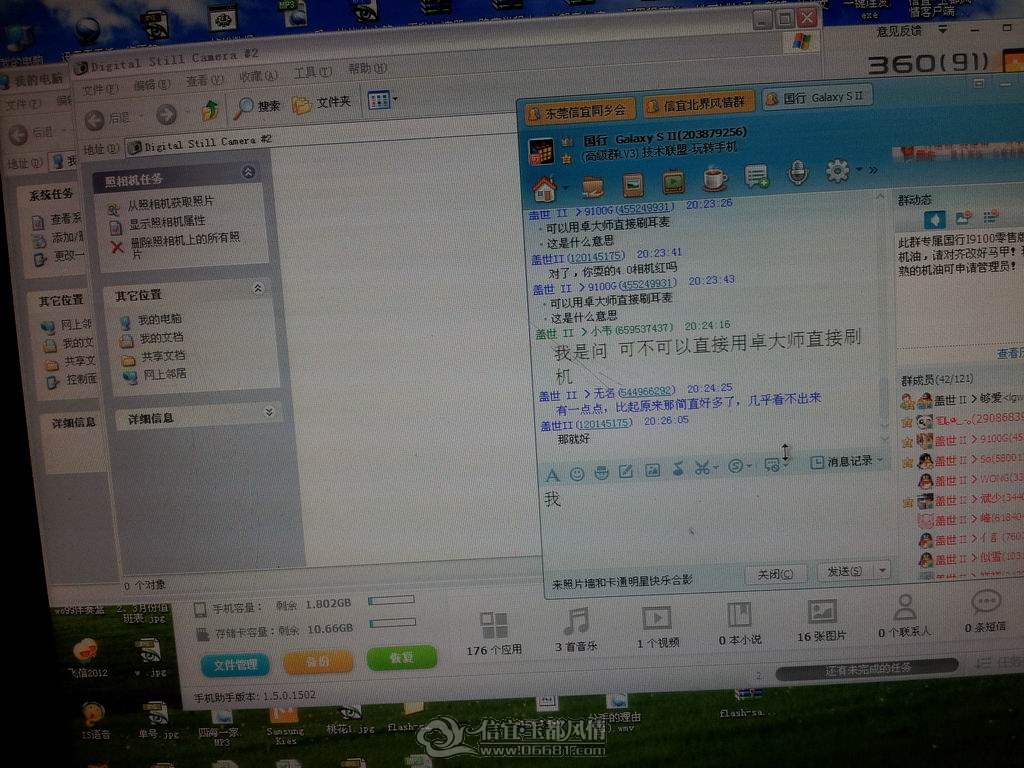The width and height of the screenshot is (1024, 768).
Task: Open the dropdown arrow beside the house icon
Action: point(566,188)
